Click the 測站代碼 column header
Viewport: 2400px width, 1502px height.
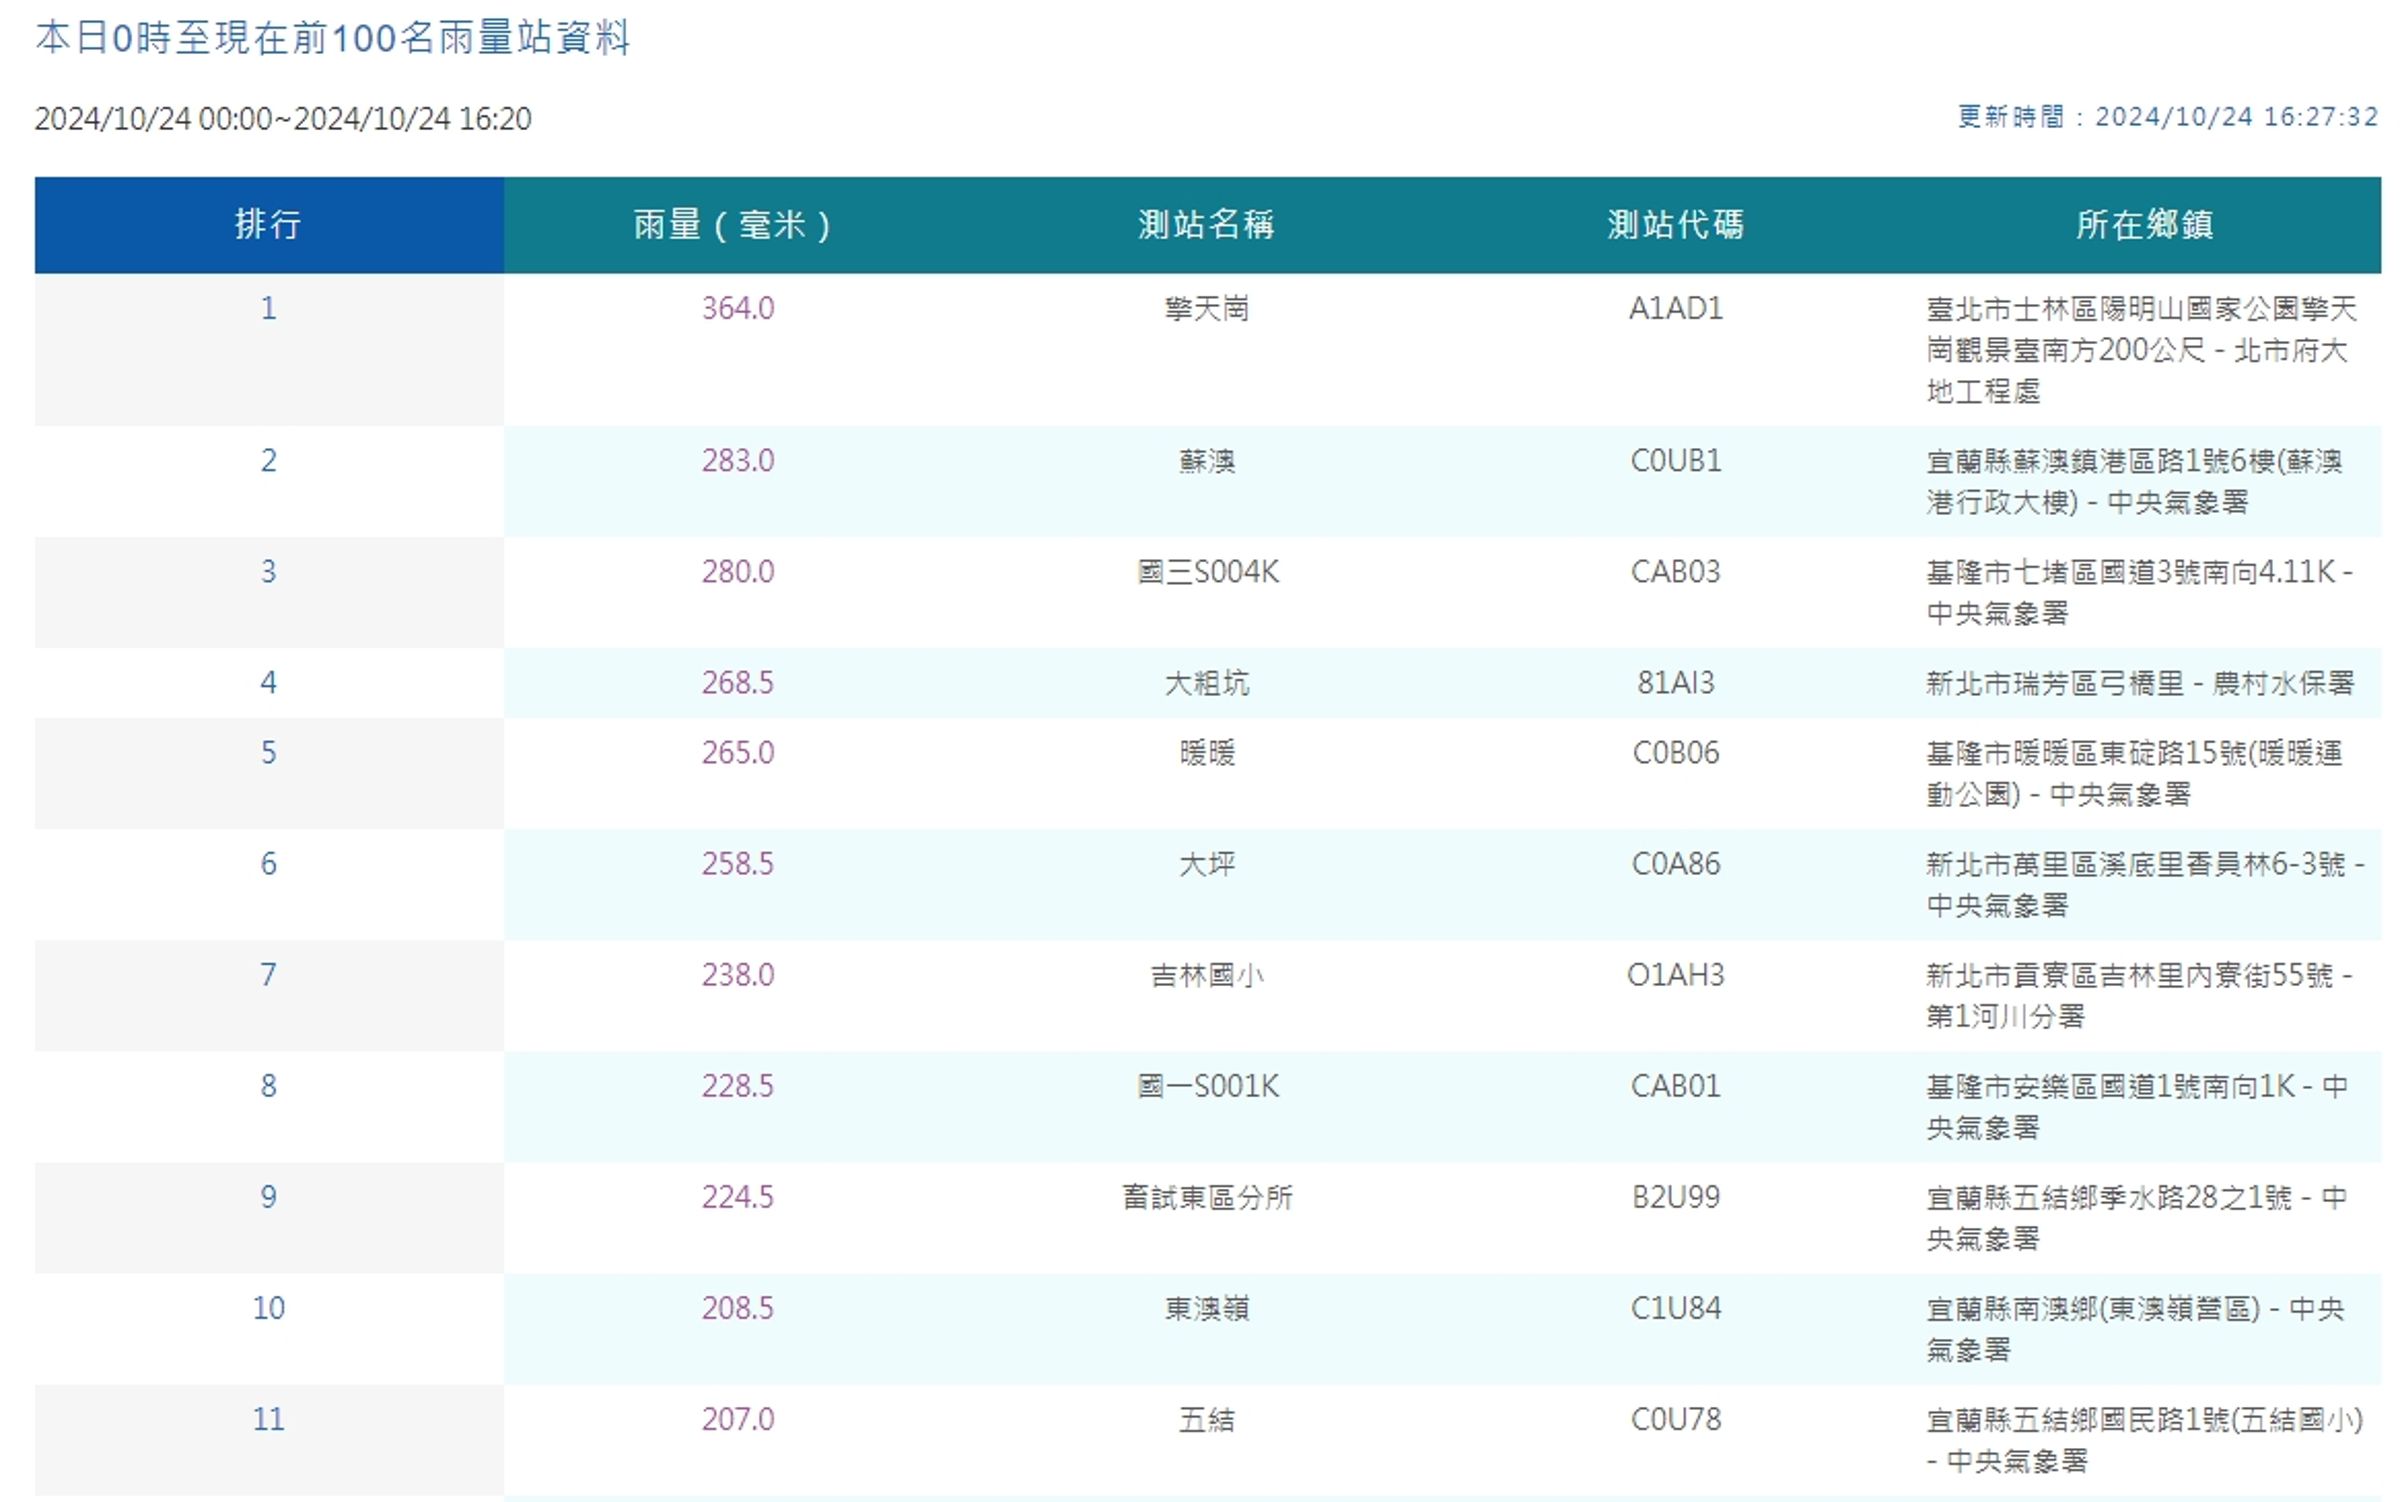(x=1676, y=224)
